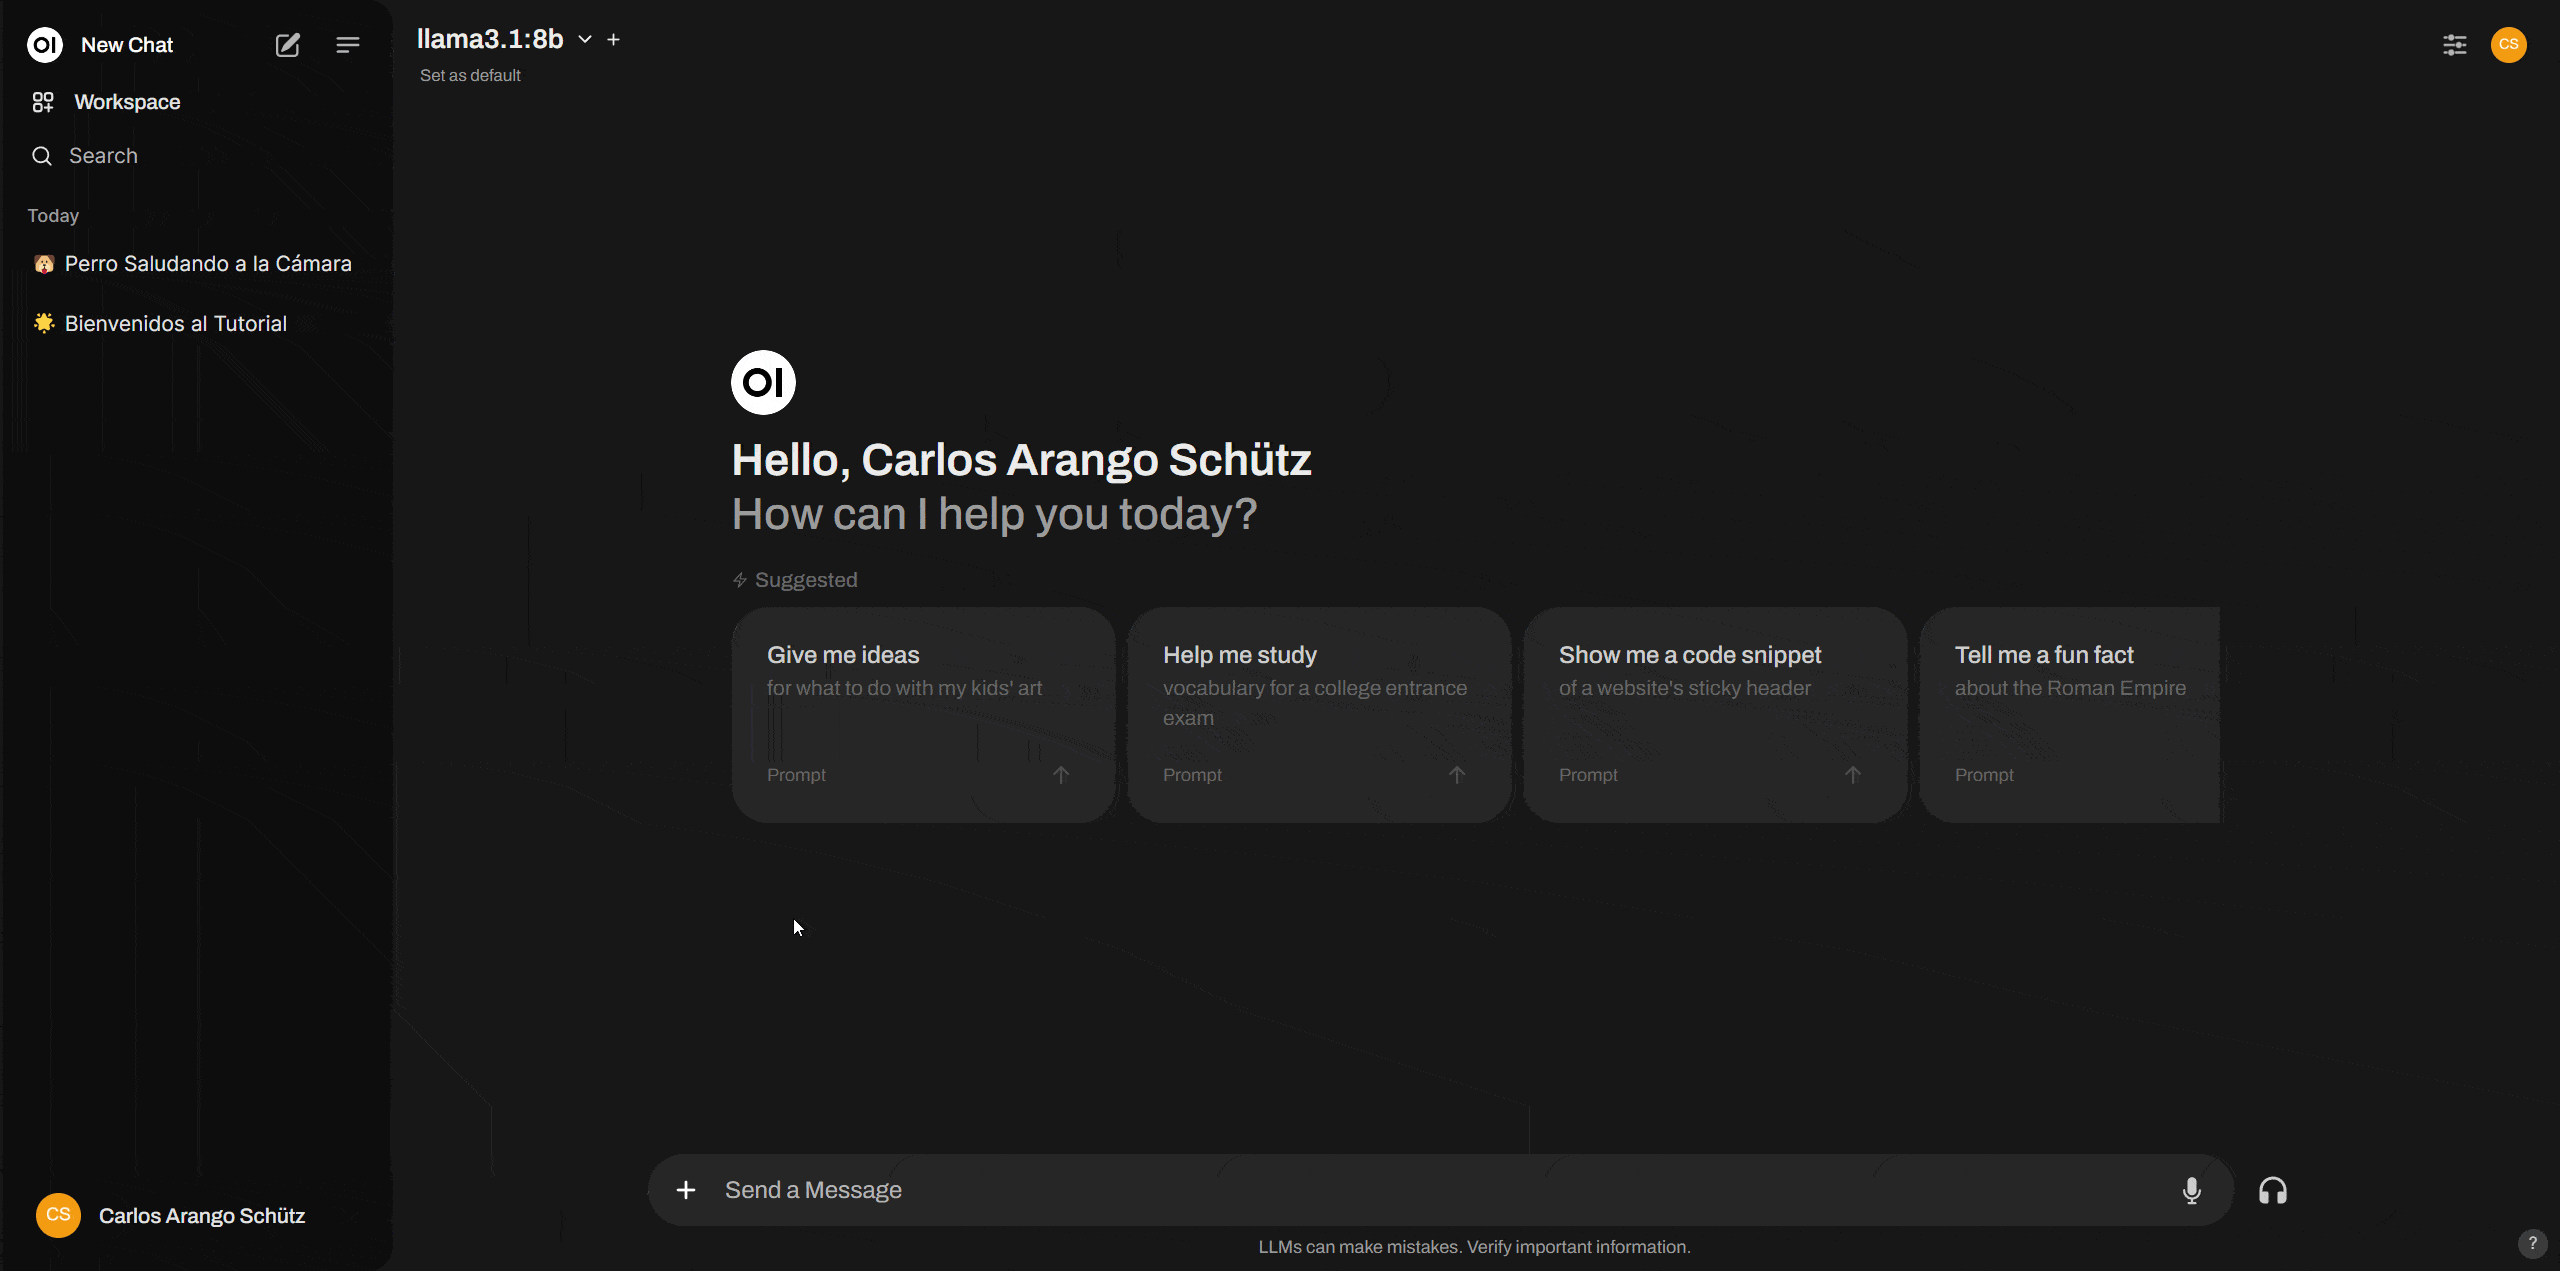
Task: Click the headphones audio icon
Action: click(x=2271, y=1189)
